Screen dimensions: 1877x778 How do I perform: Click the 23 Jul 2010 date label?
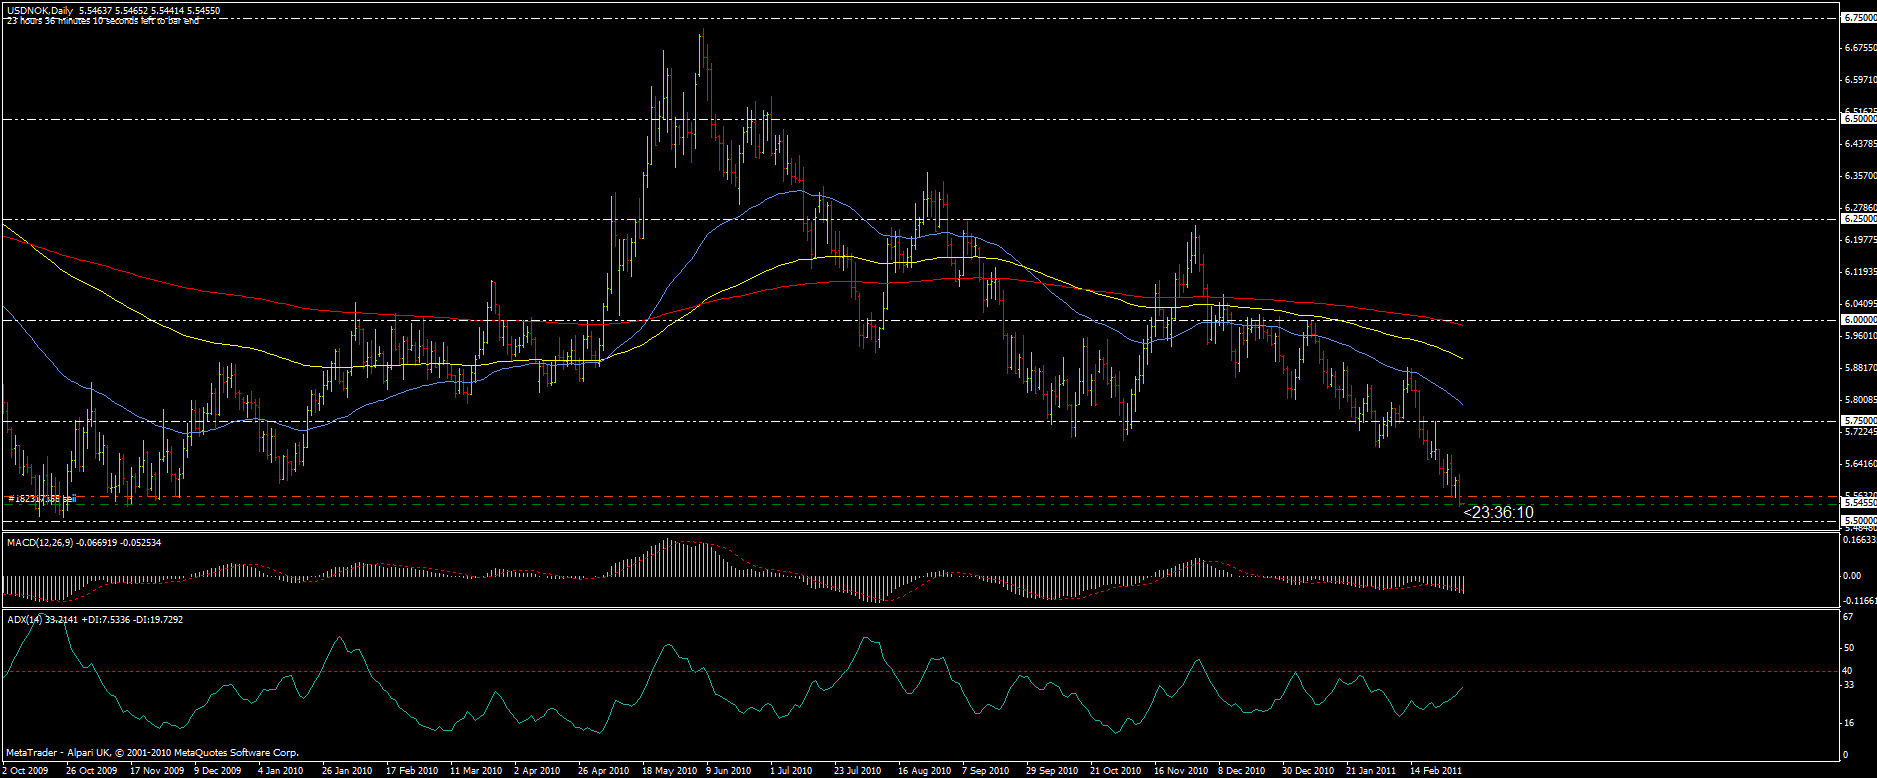coord(858,771)
